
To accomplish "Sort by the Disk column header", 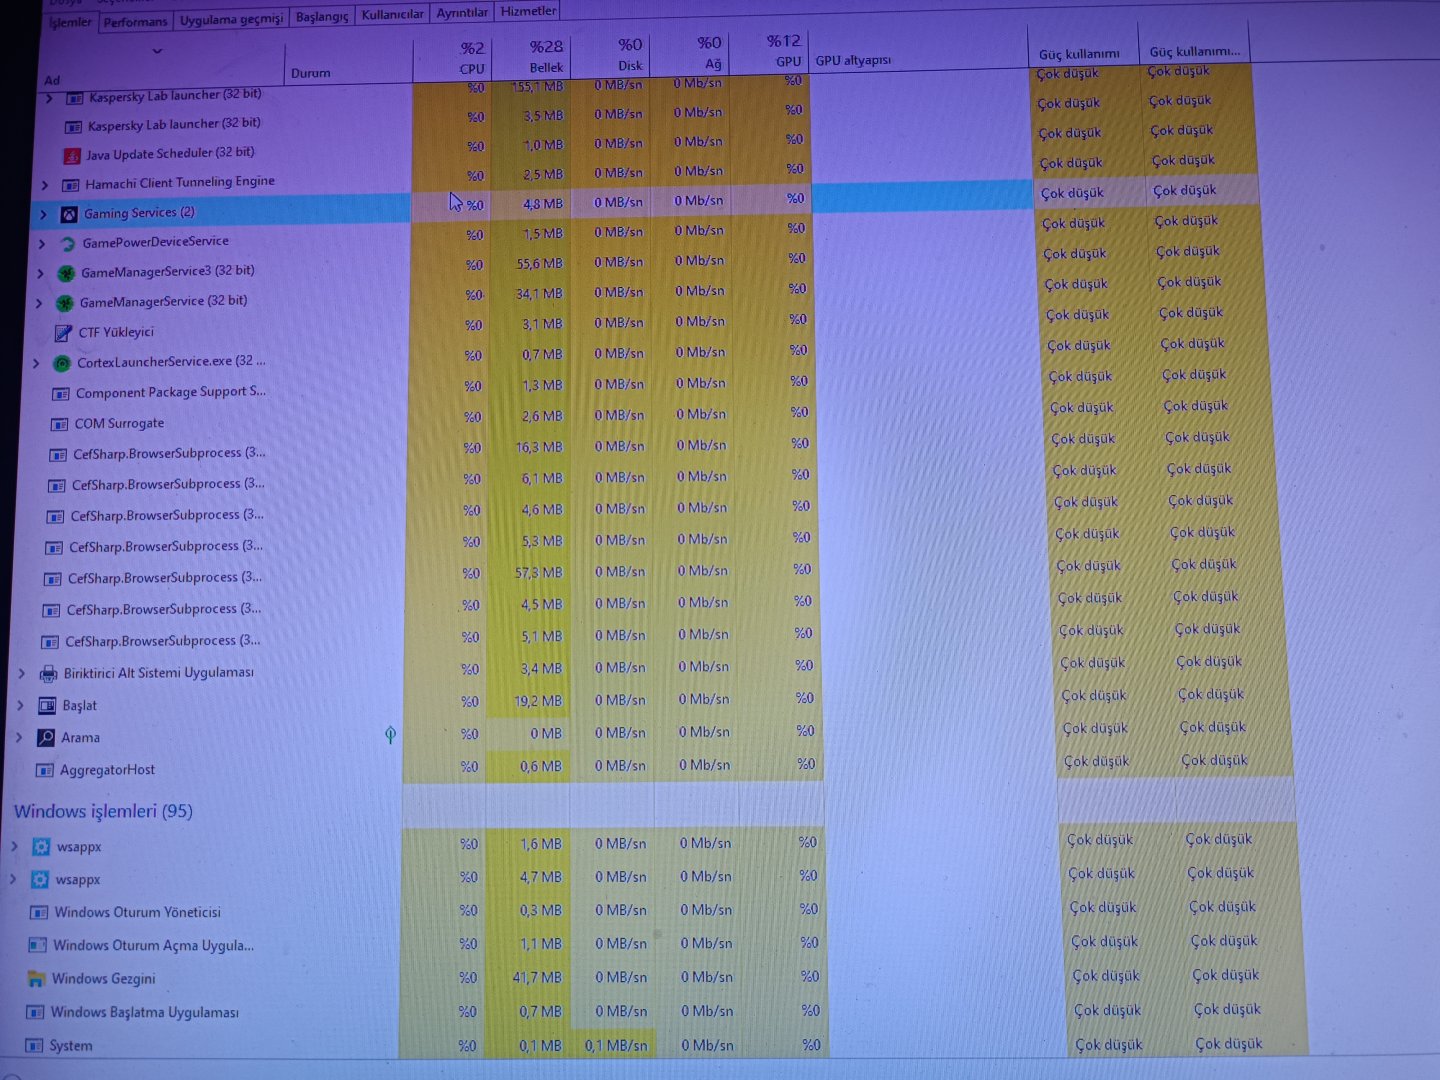I will (x=608, y=55).
